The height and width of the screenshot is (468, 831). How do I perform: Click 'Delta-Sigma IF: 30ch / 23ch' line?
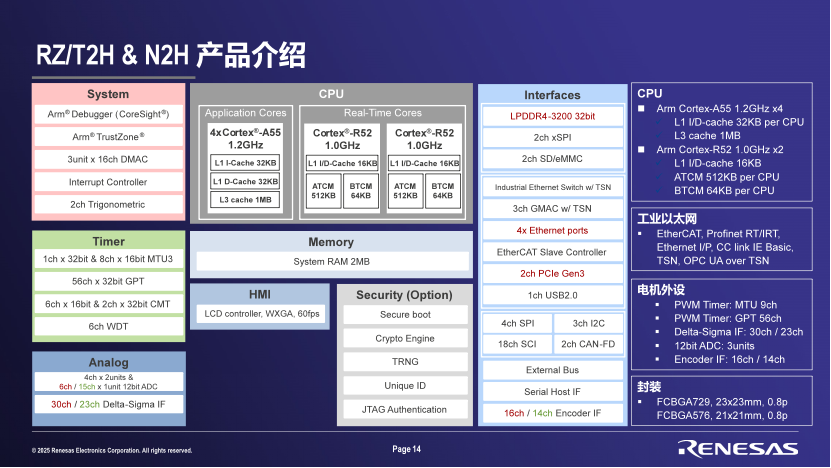(x=738, y=332)
